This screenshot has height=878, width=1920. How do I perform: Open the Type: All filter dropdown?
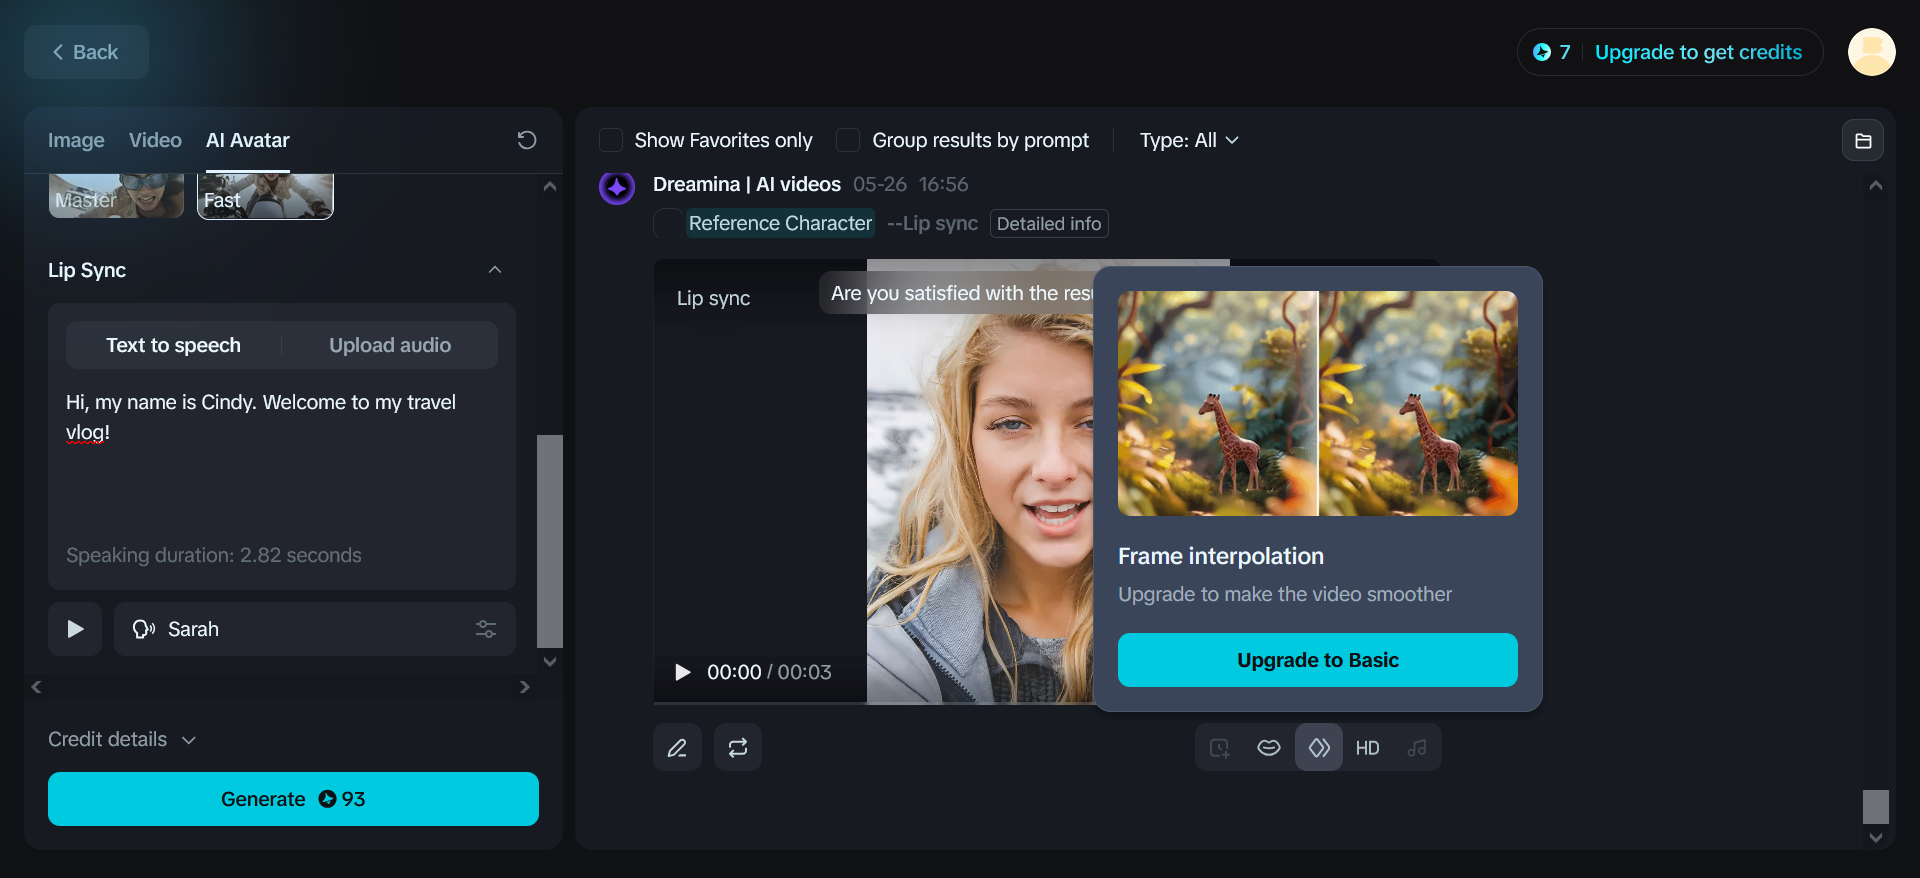pyautogui.click(x=1189, y=140)
